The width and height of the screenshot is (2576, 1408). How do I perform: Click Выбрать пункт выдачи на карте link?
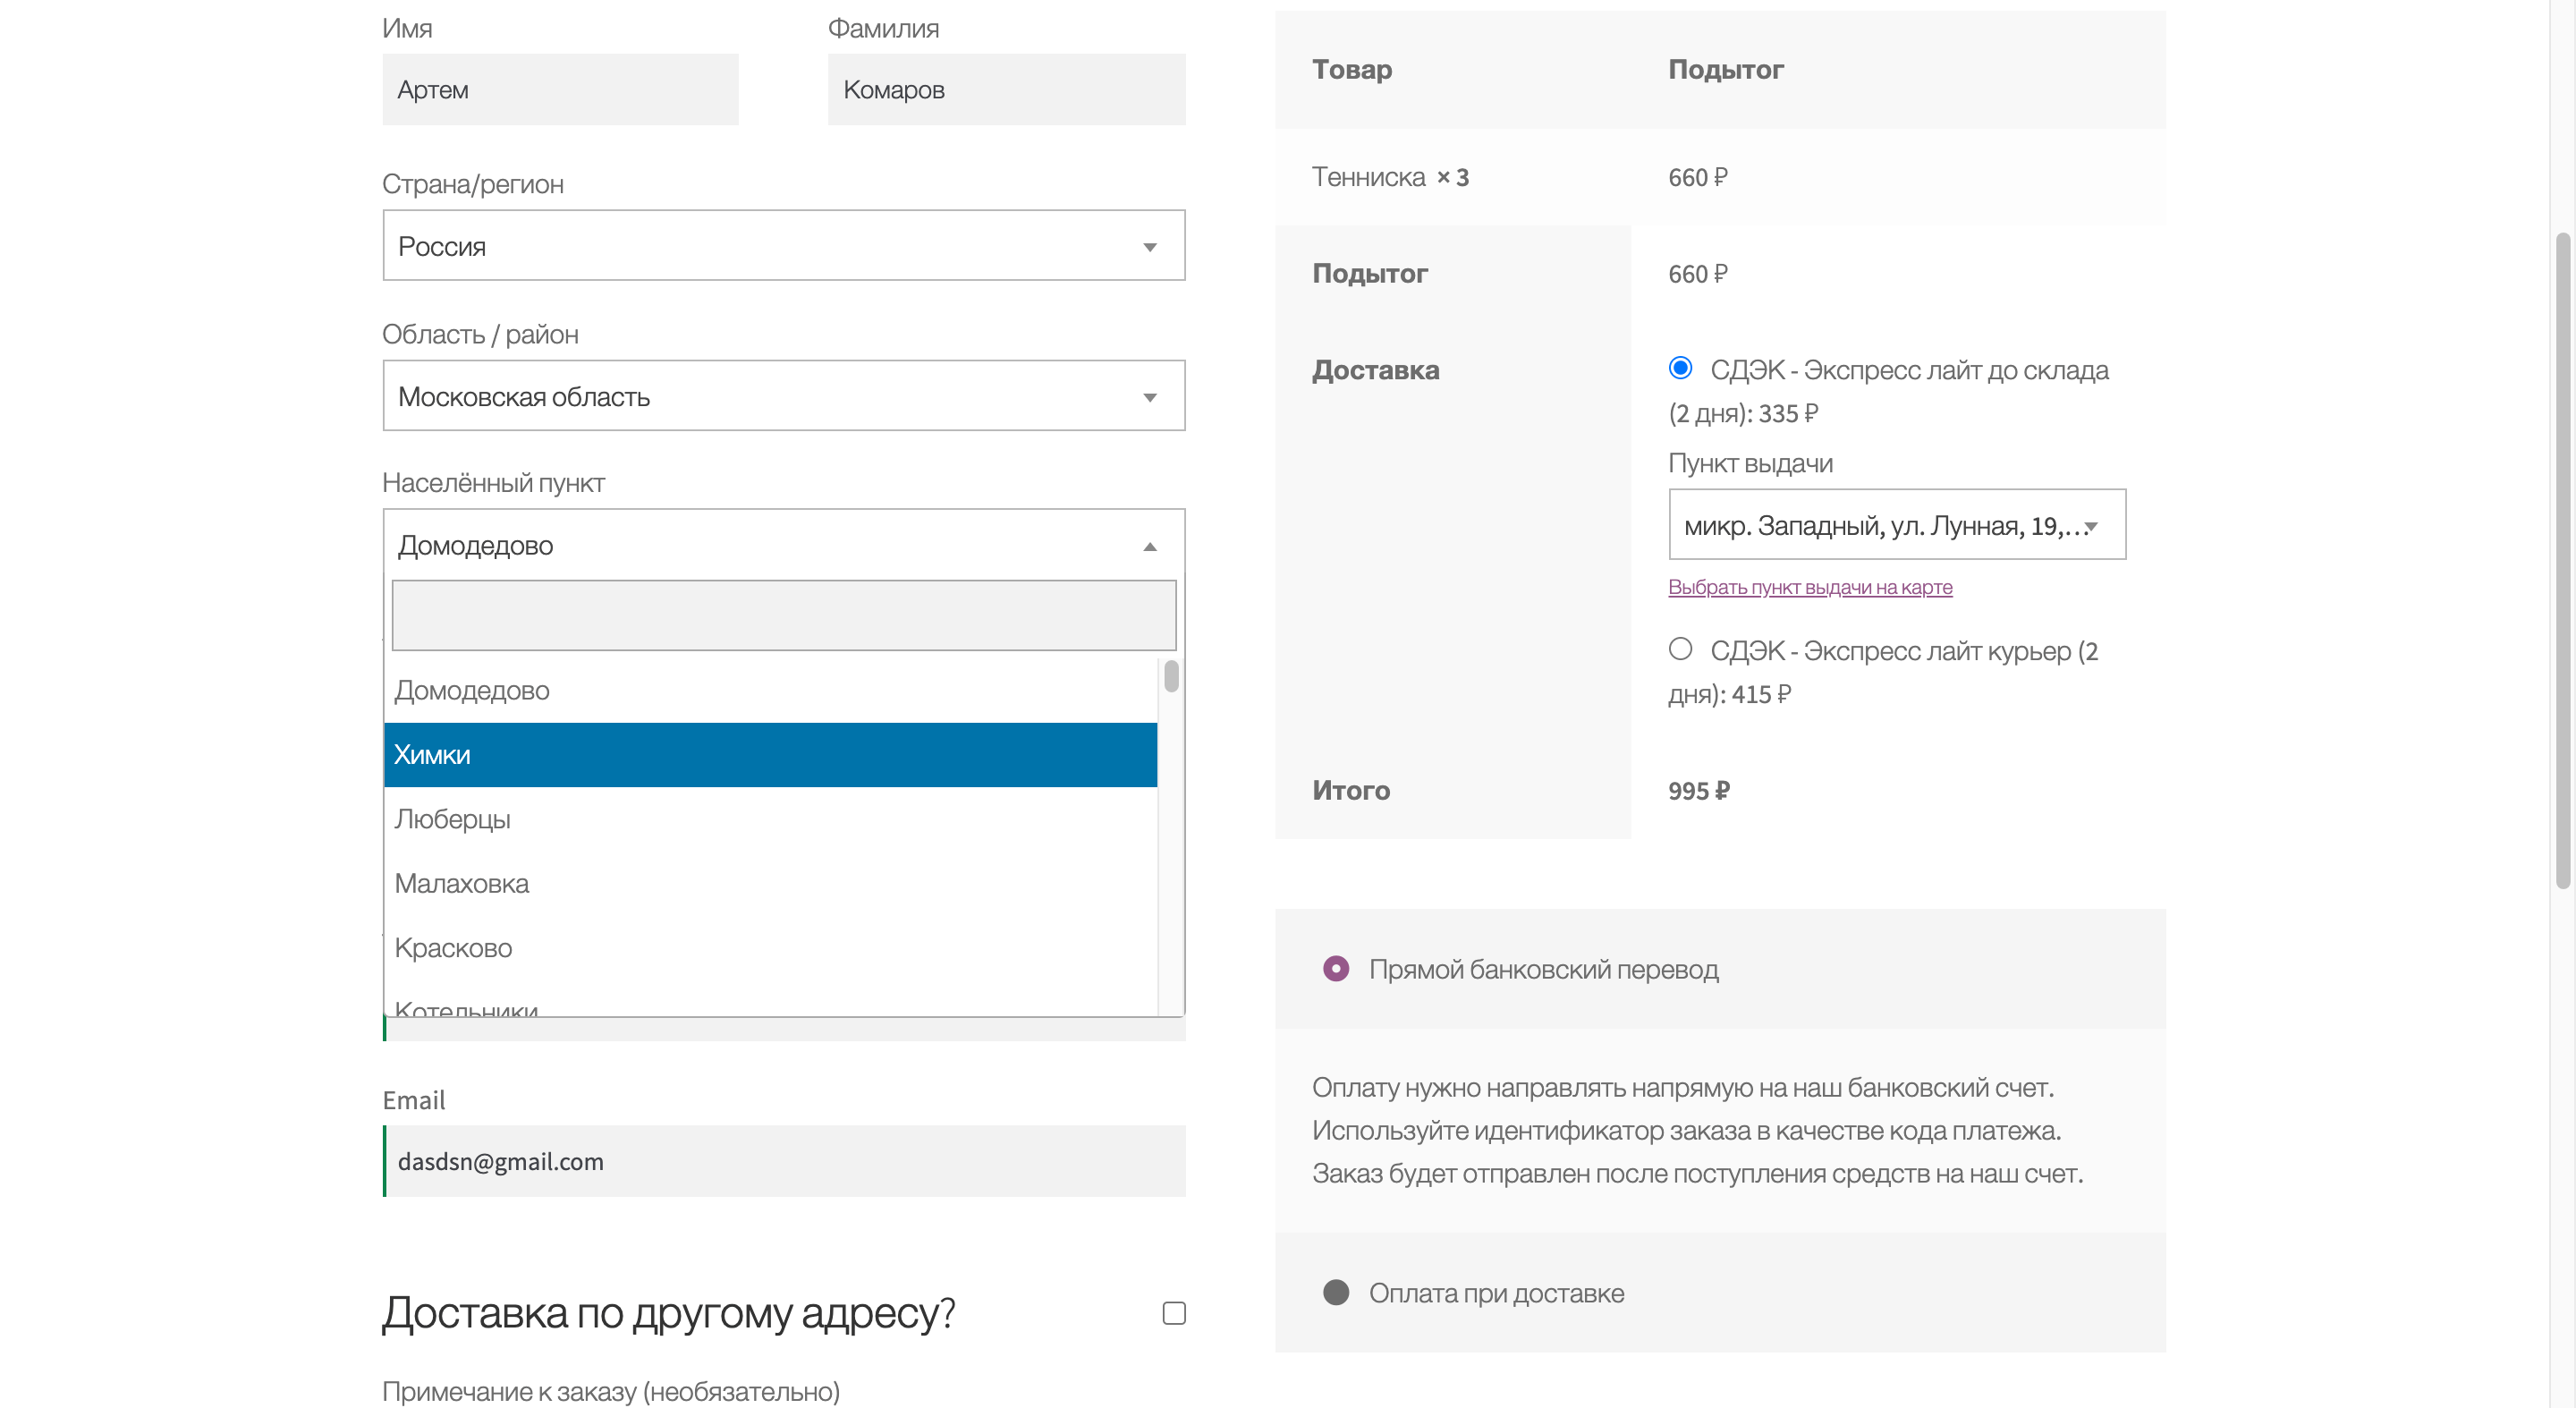point(1809,587)
